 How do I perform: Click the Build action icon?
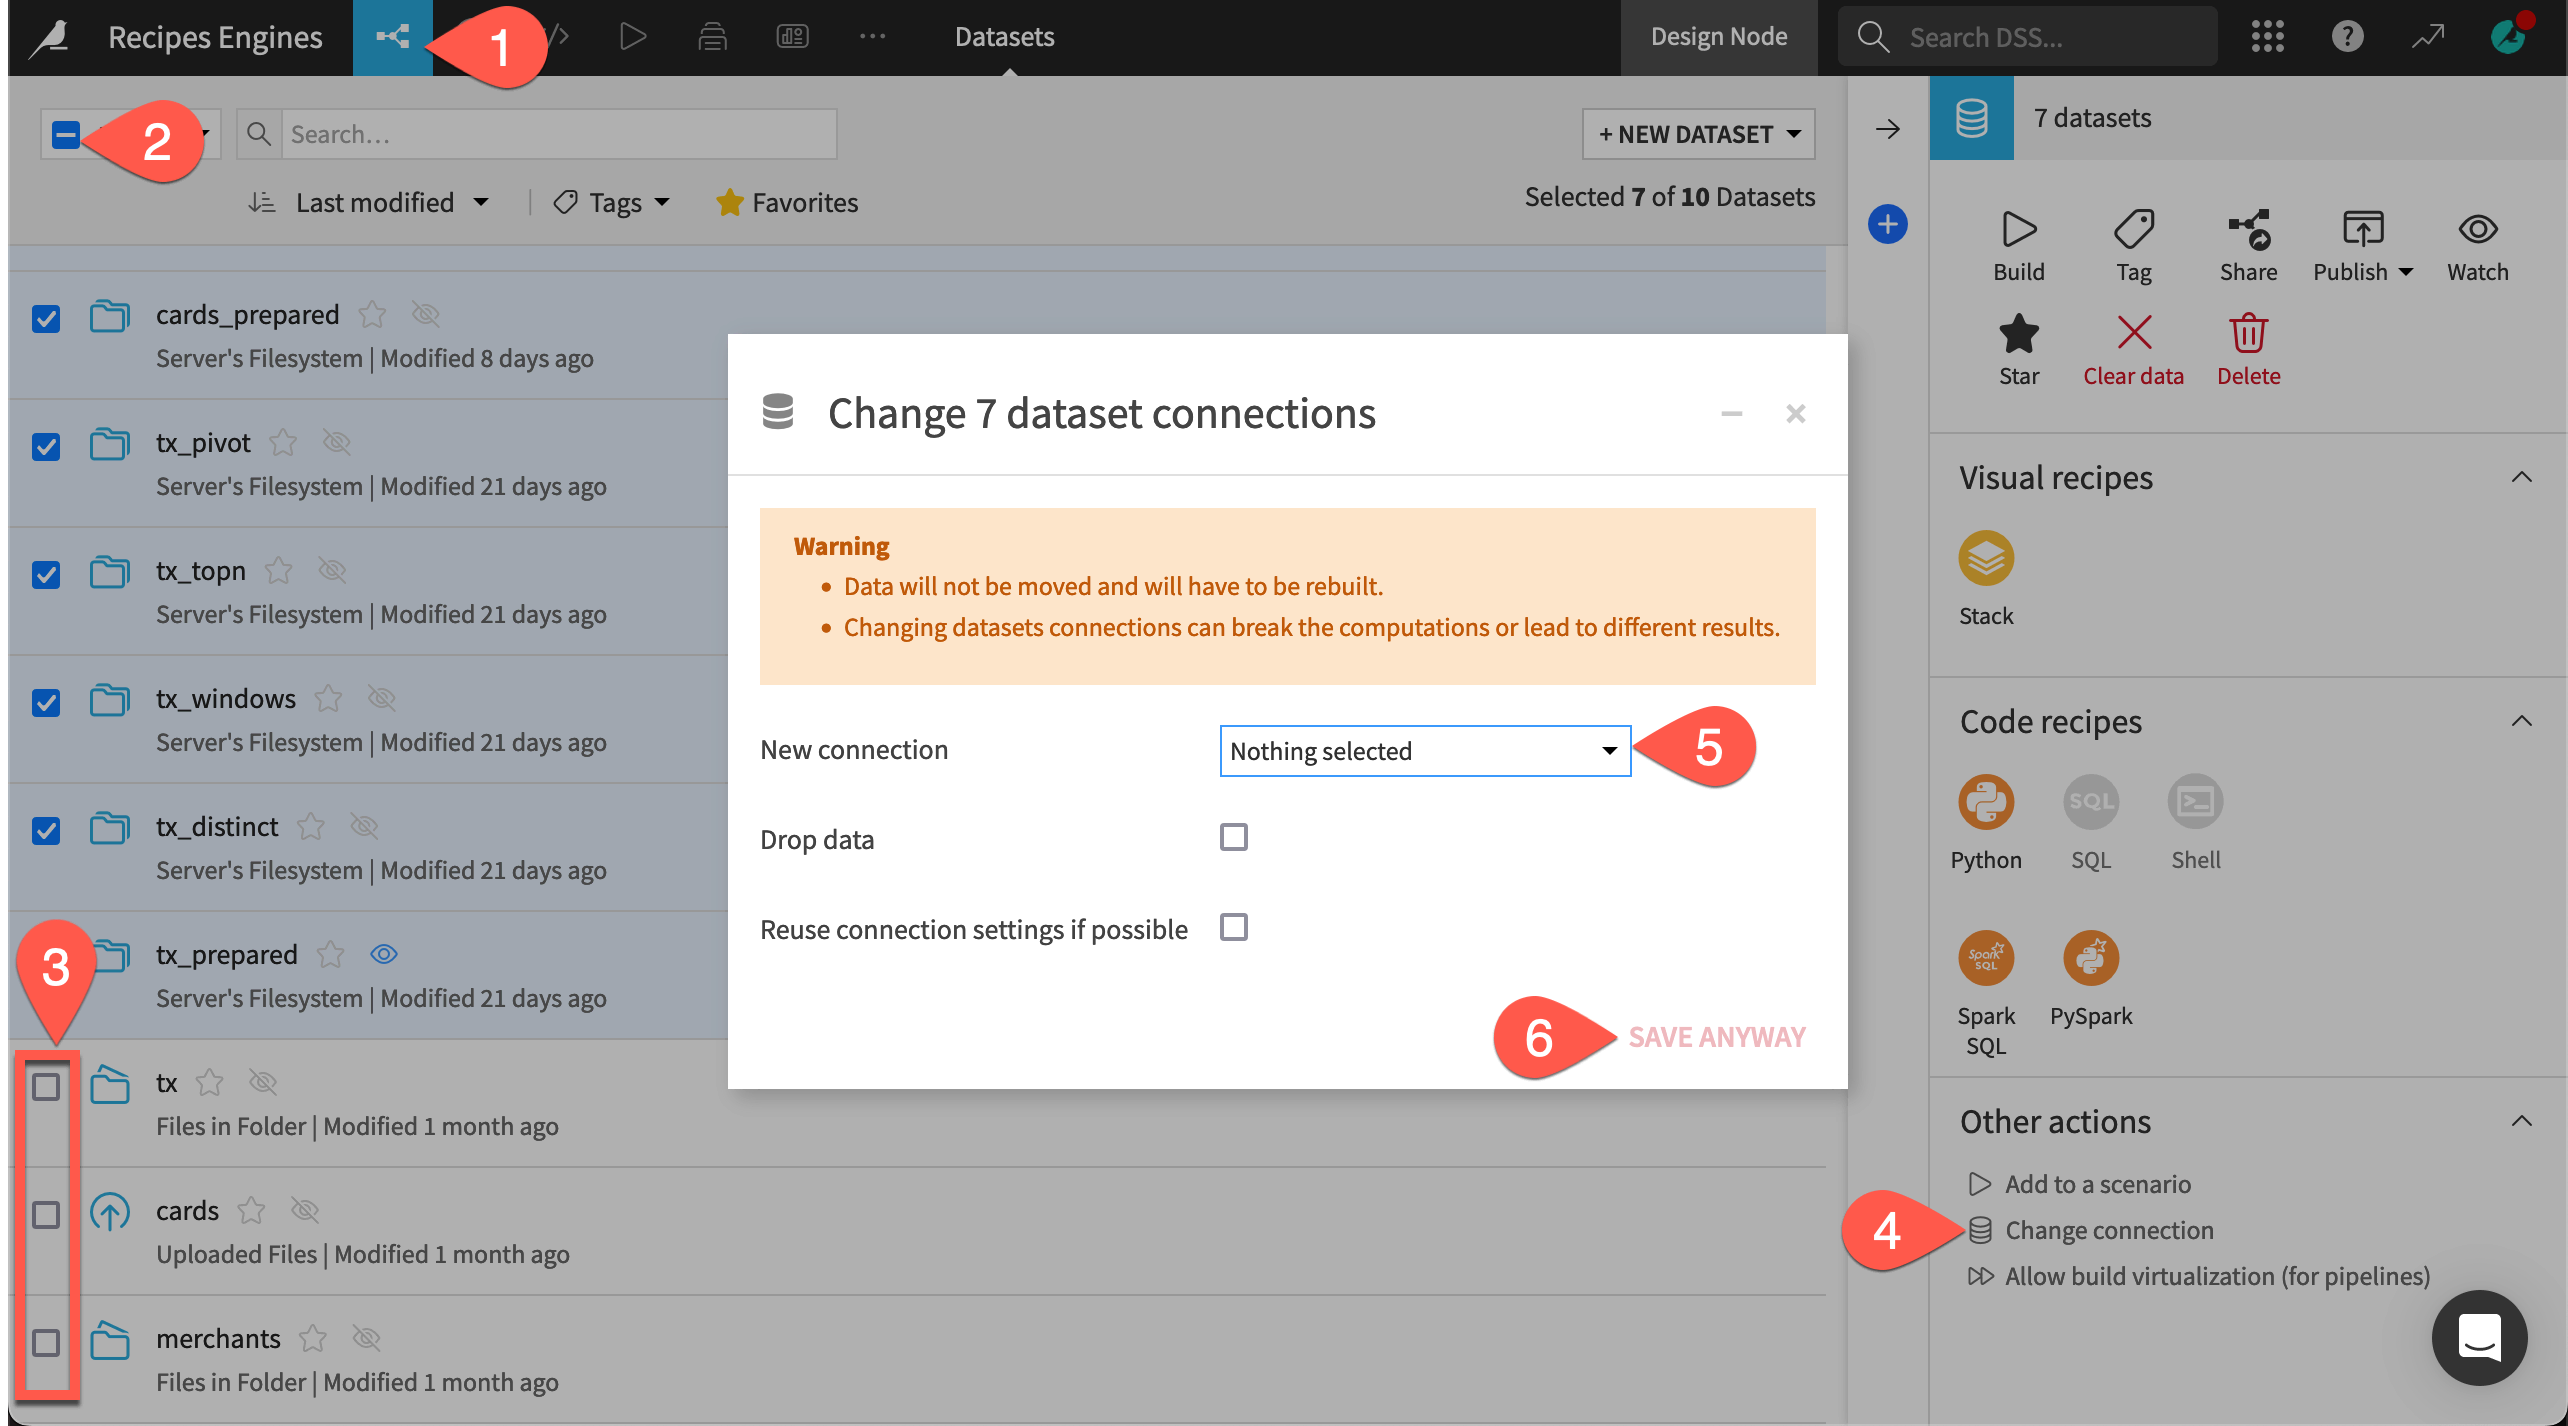pos(2018,229)
